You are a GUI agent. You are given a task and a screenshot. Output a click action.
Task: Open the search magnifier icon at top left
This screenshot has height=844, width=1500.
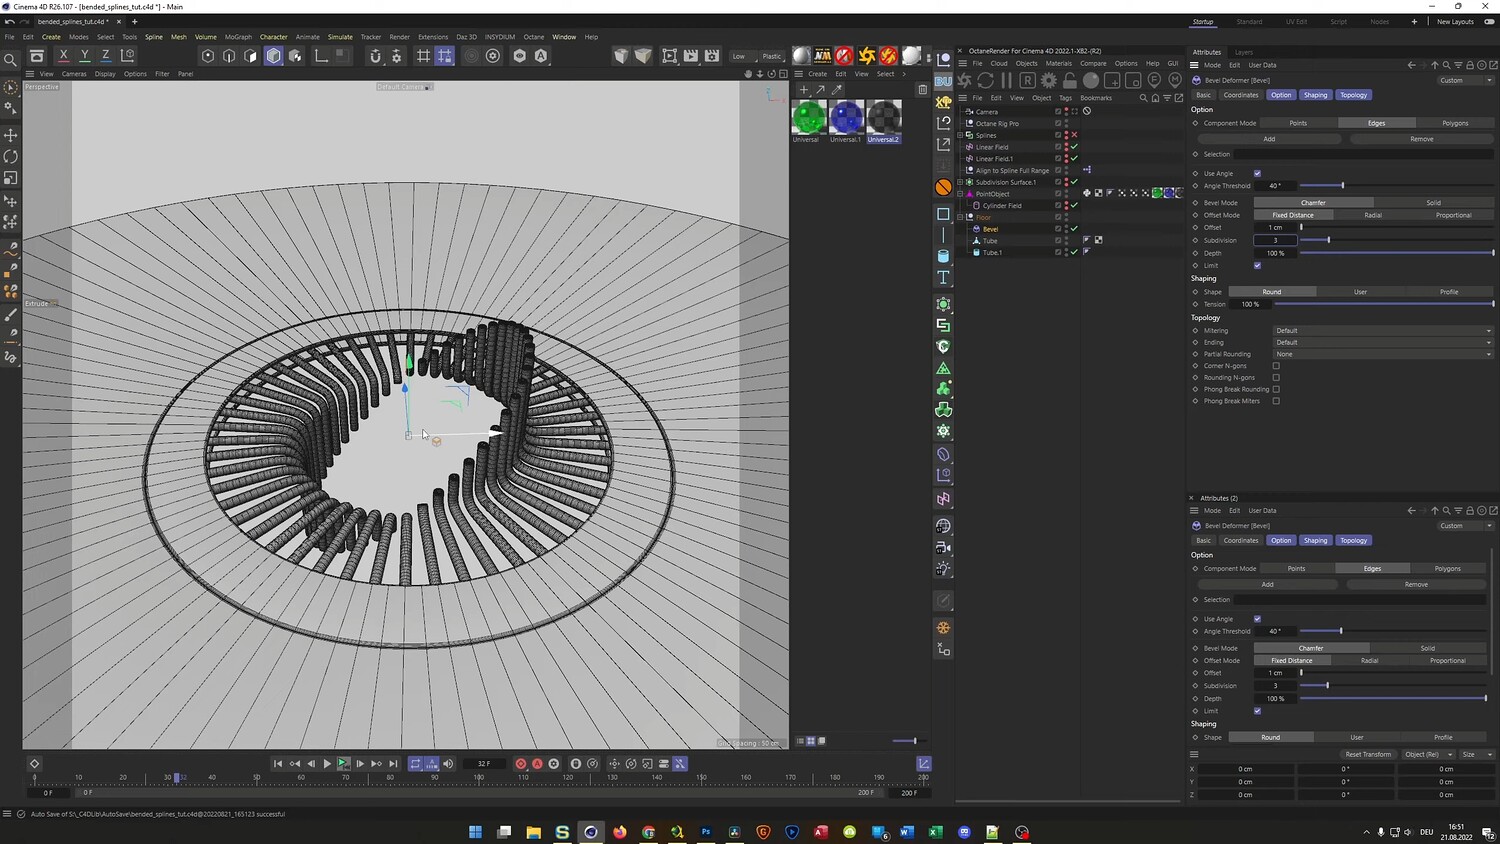[11, 60]
